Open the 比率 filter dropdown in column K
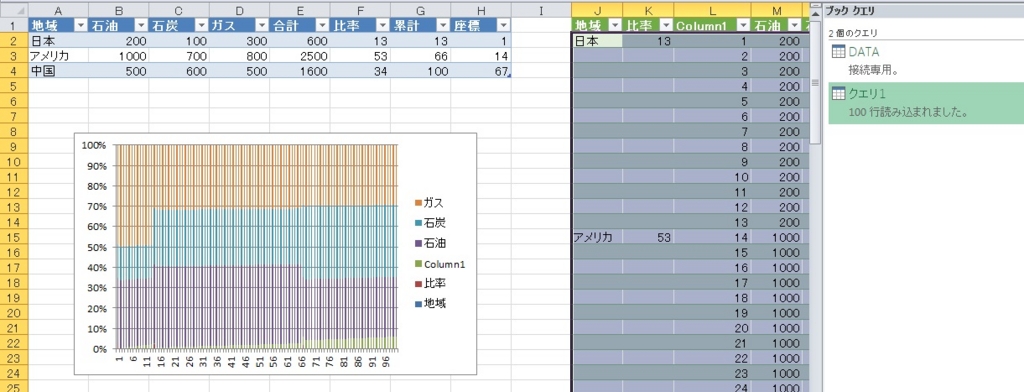The width and height of the screenshot is (1024, 392). [x=665, y=25]
